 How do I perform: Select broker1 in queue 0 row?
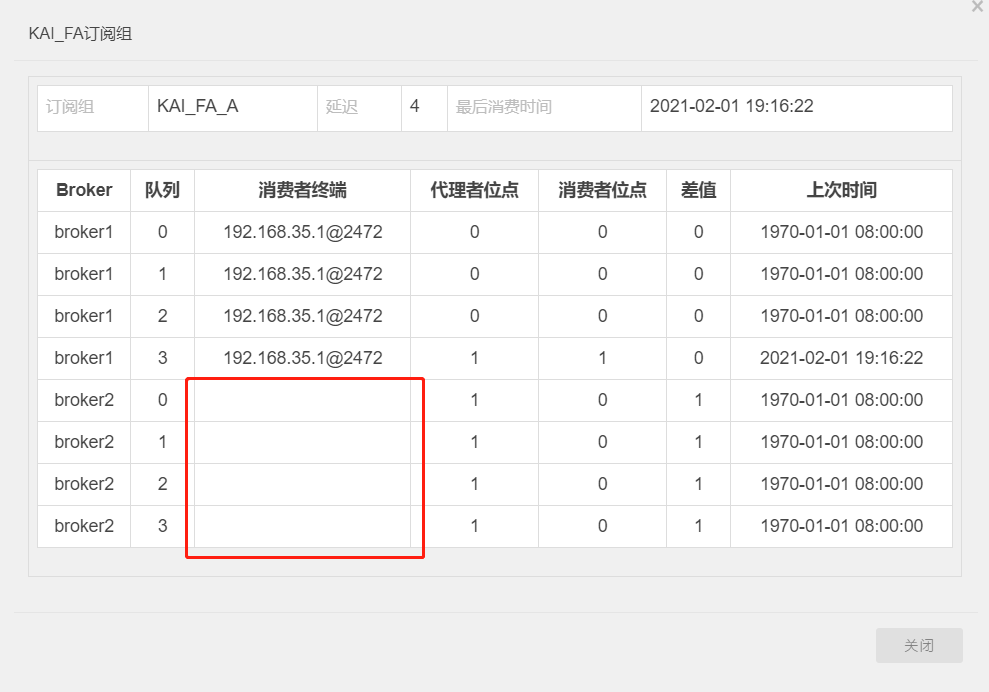click(84, 232)
